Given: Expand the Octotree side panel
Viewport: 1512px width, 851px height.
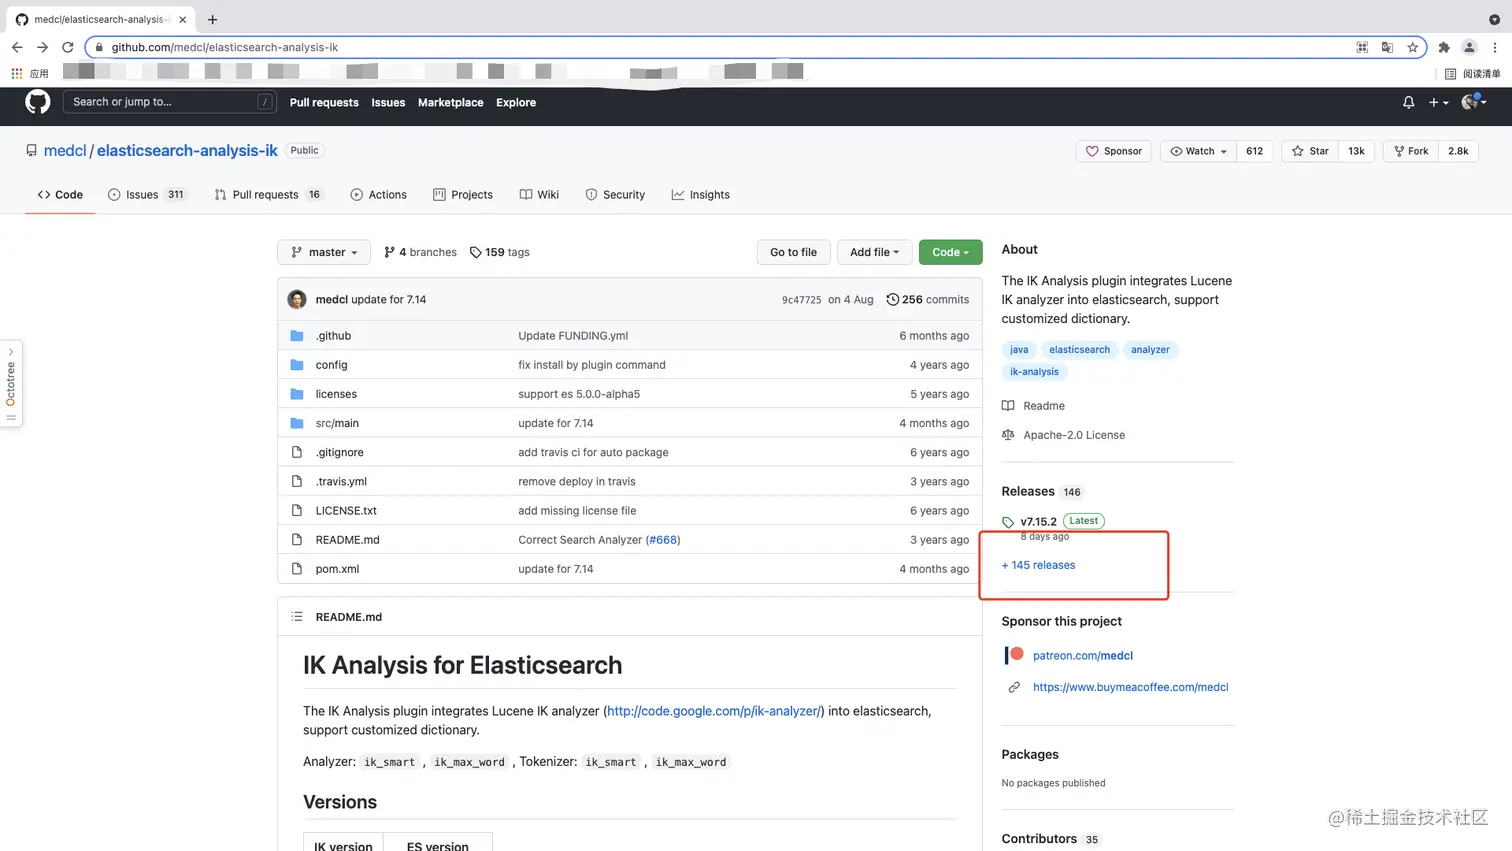Looking at the screenshot, I should point(11,384).
